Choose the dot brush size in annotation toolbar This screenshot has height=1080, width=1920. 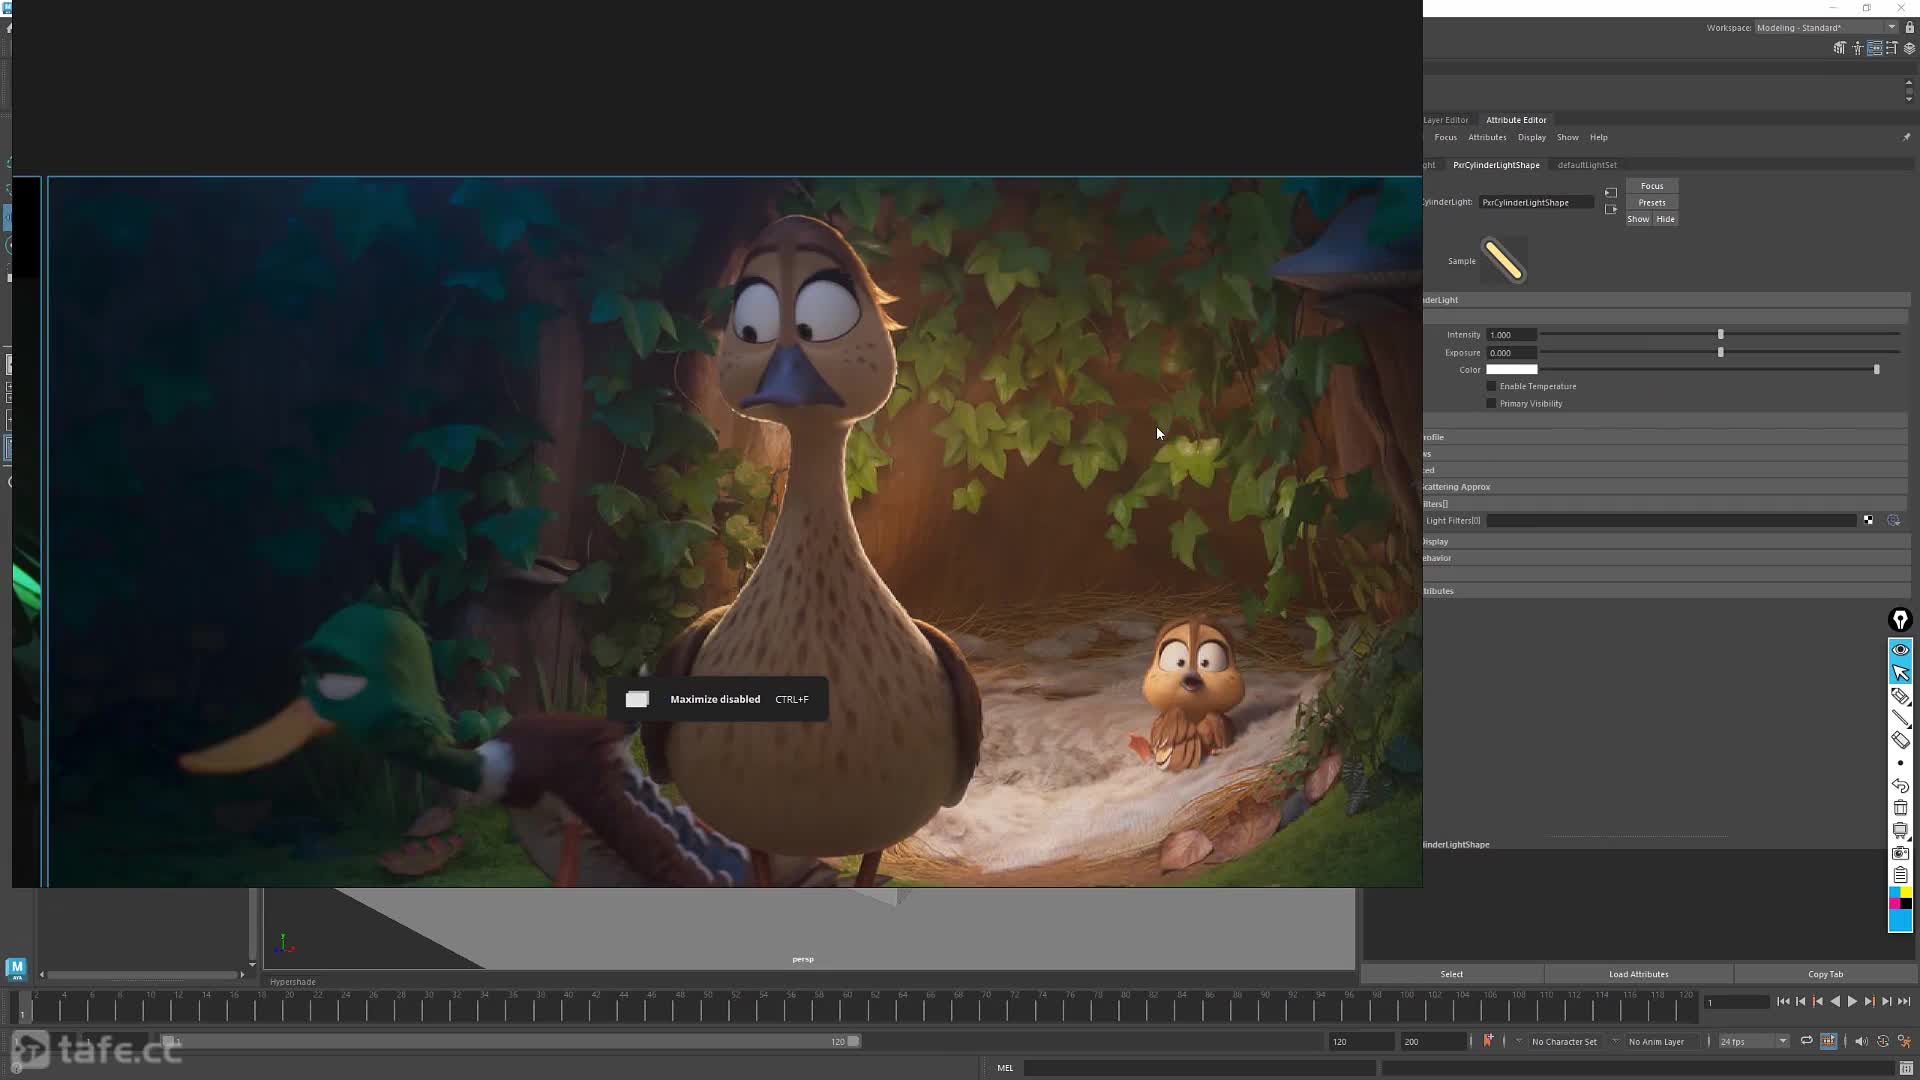1900,763
